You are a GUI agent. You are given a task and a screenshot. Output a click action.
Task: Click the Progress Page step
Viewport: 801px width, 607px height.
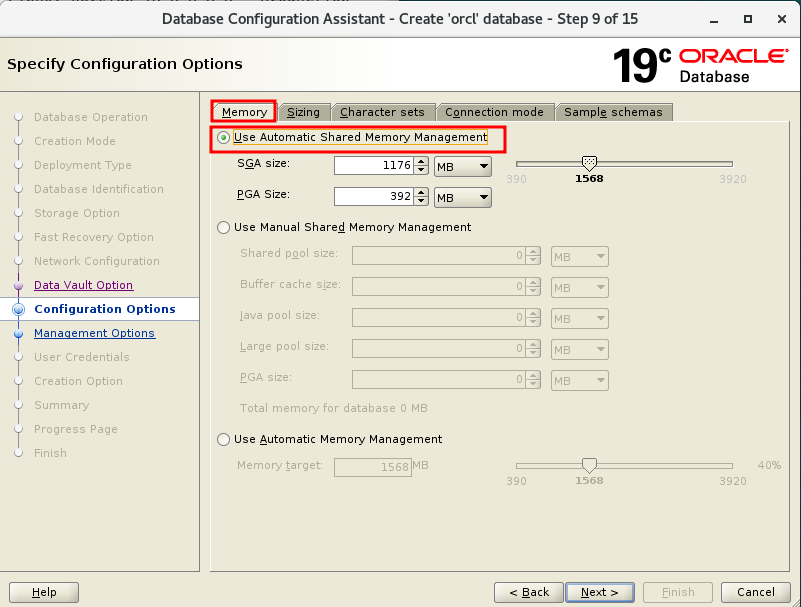tap(76, 429)
